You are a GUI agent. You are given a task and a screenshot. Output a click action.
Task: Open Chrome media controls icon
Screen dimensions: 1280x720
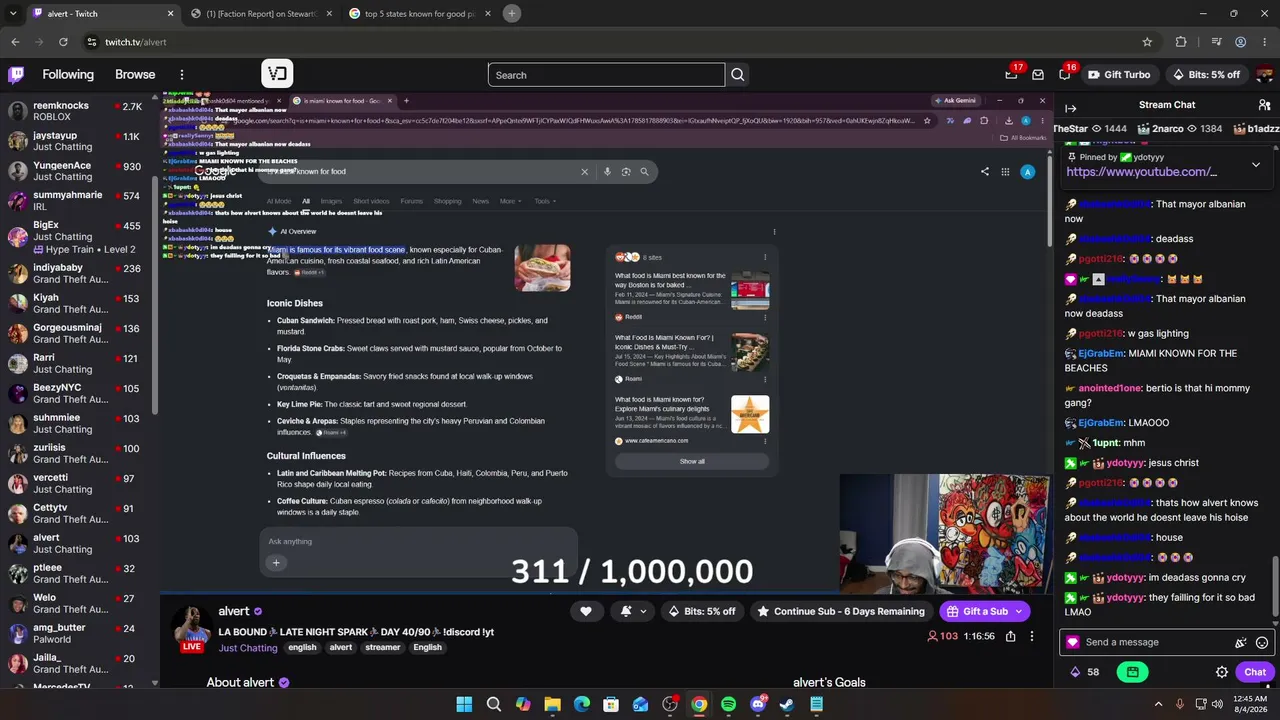tap(1216, 42)
